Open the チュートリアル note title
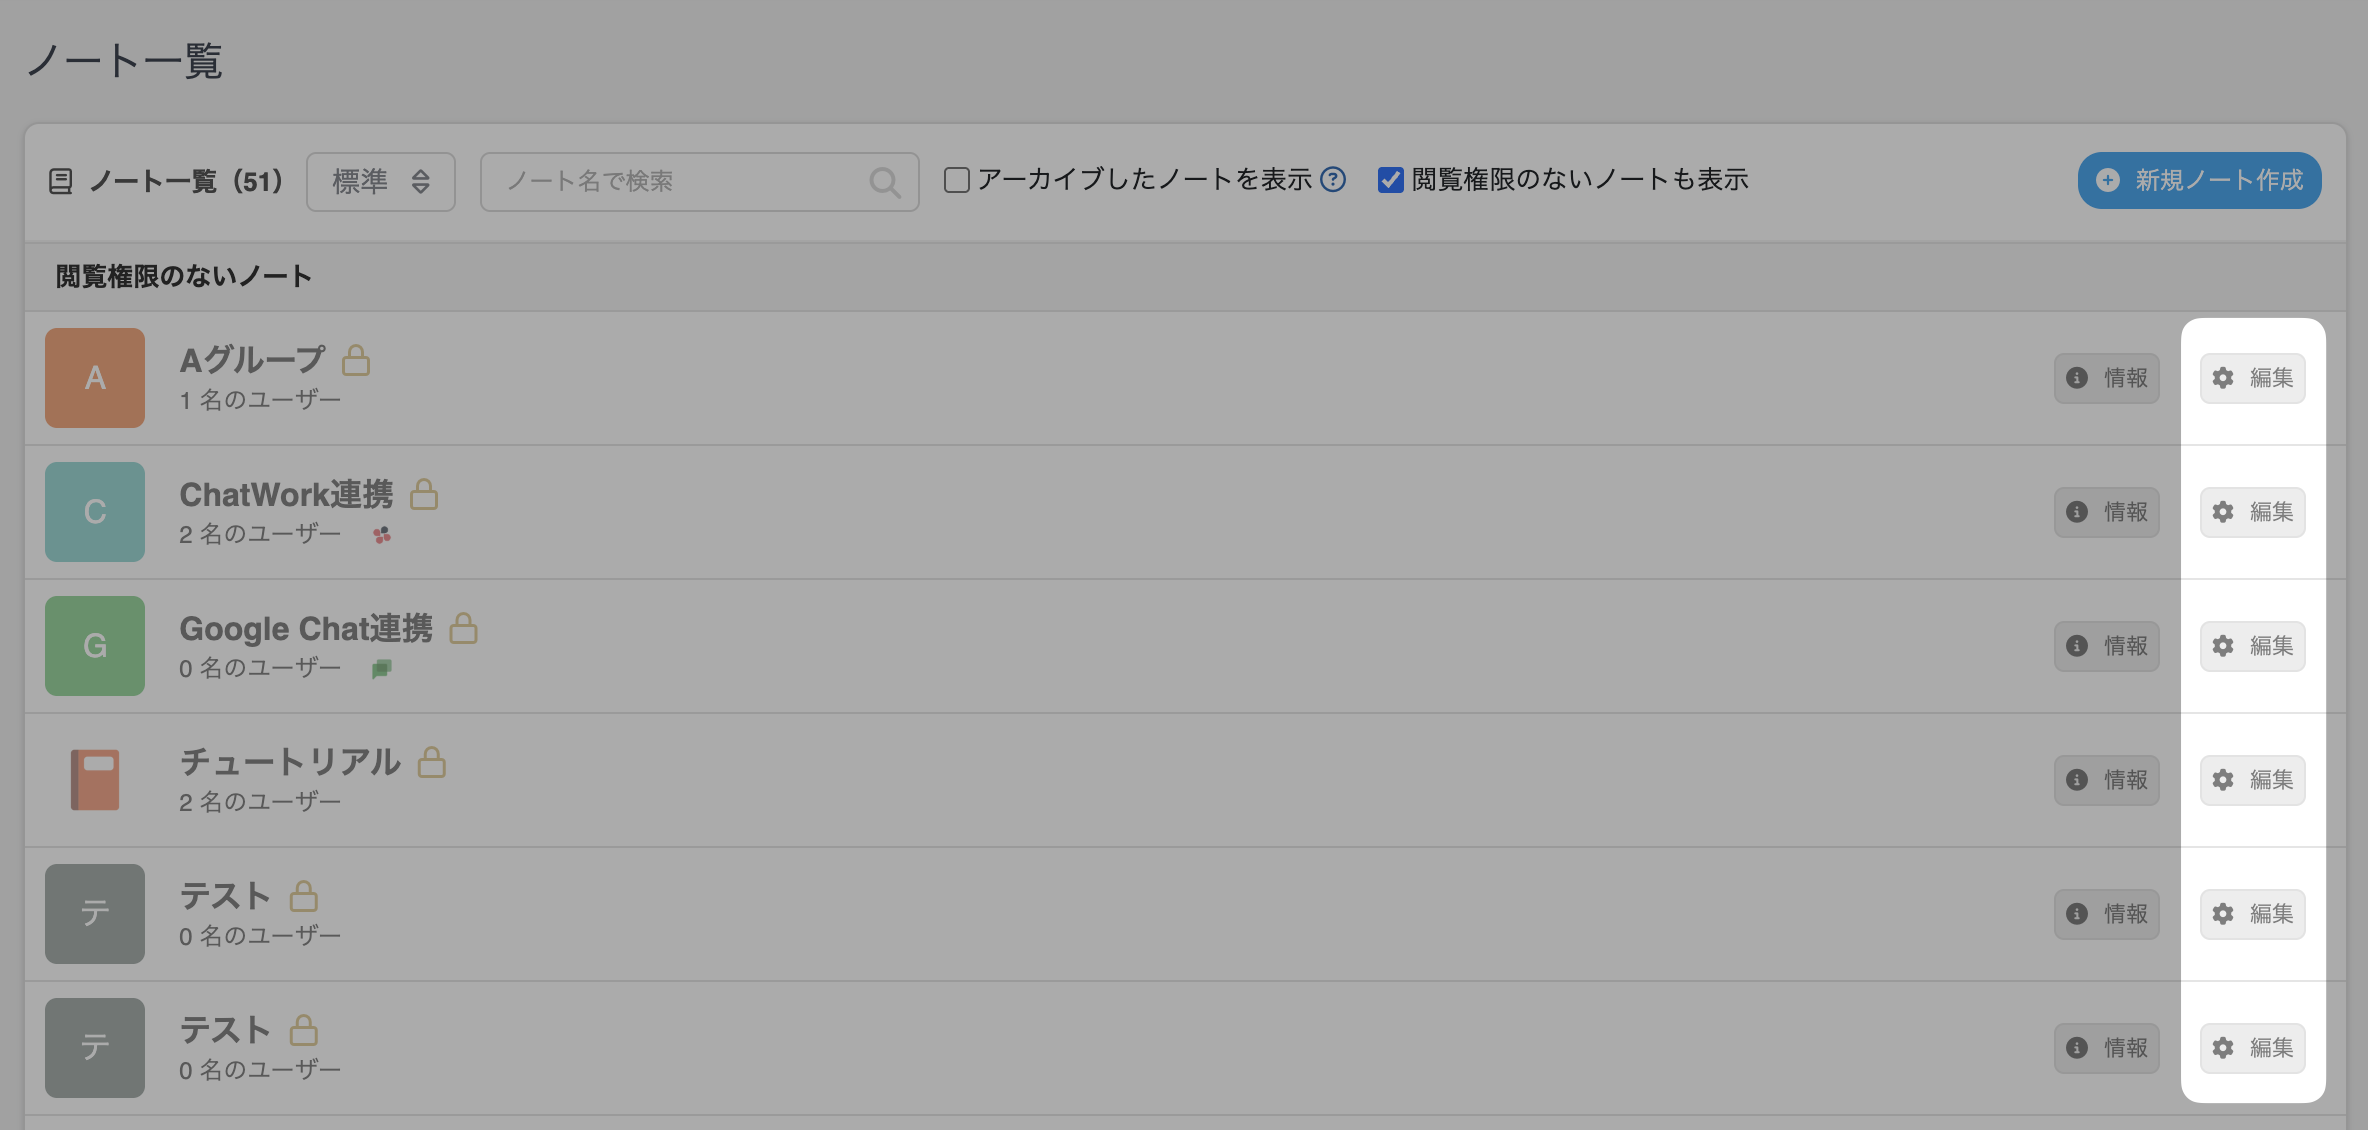Viewport: 2368px width, 1130px height. [290, 762]
